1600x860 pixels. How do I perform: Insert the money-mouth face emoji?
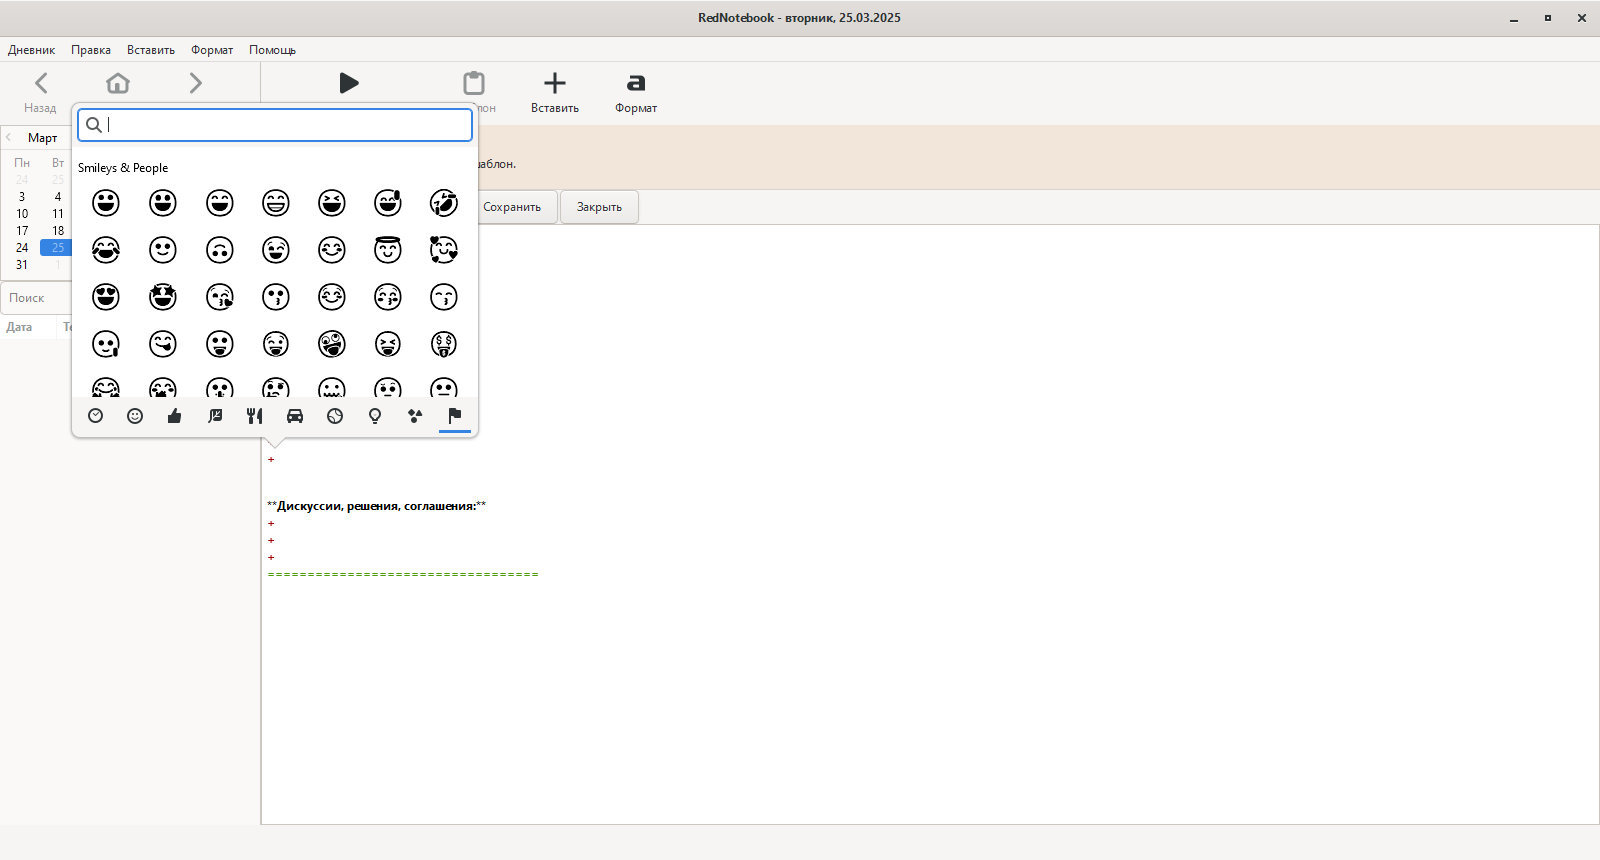pos(444,344)
